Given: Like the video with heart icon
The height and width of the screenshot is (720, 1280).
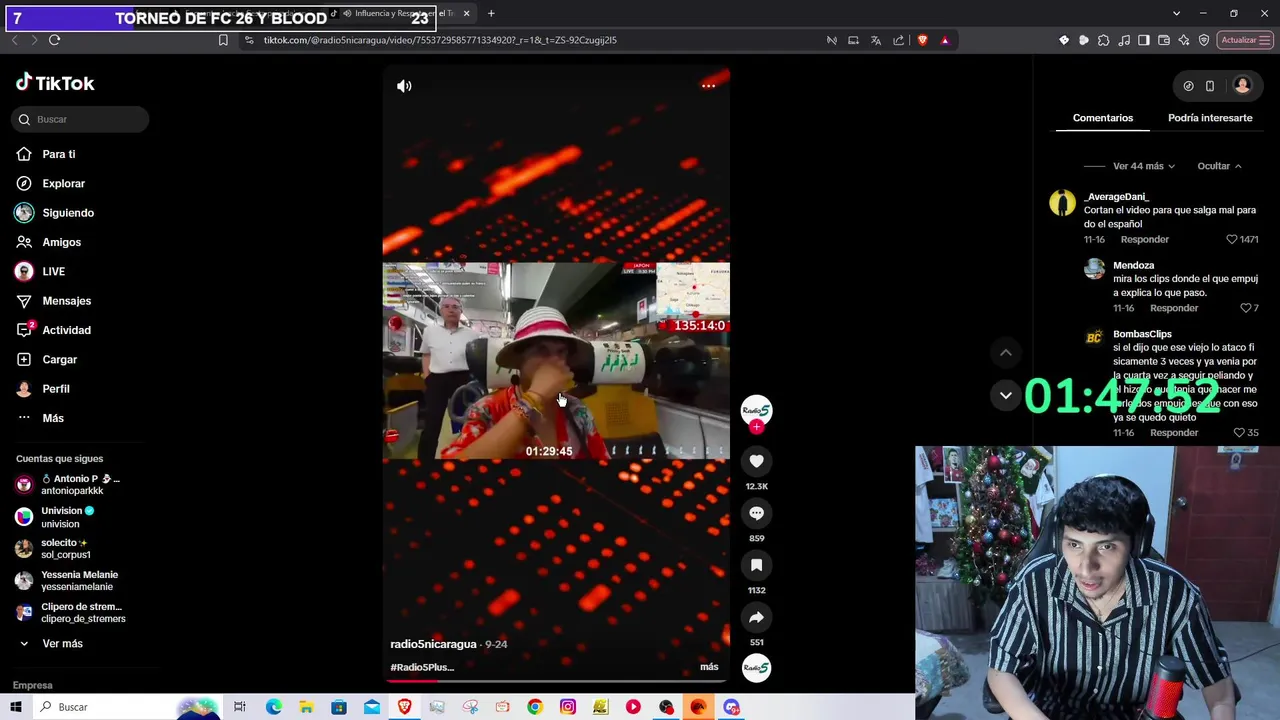Looking at the screenshot, I should click(x=756, y=461).
